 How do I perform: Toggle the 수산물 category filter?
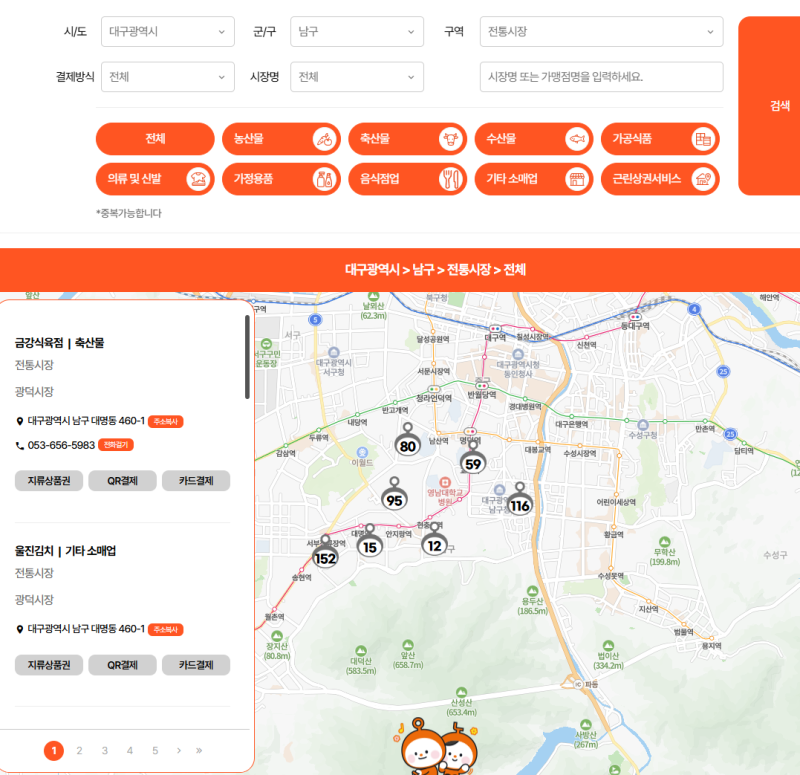point(534,139)
